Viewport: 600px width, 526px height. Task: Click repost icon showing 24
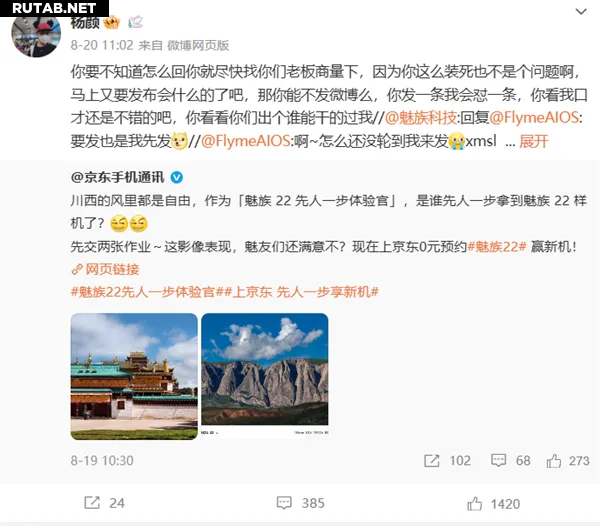[92, 503]
